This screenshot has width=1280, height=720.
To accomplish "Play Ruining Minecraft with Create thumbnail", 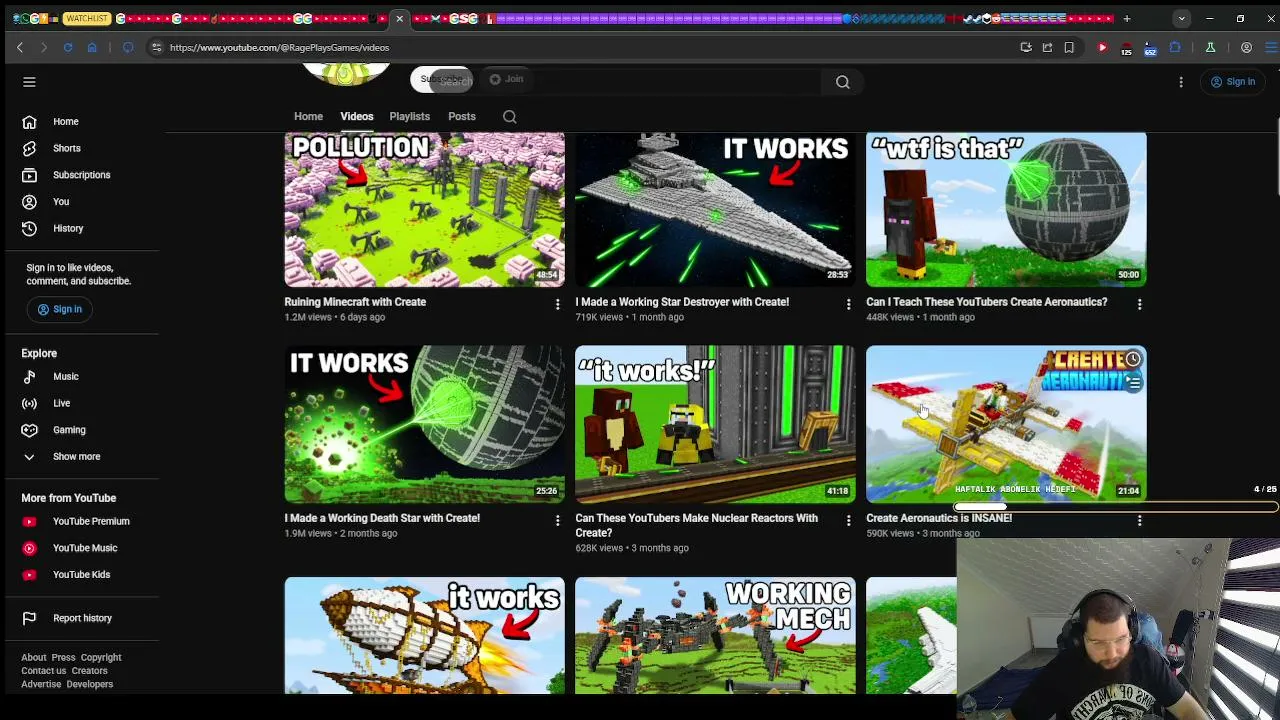I will (x=424, y=209).
